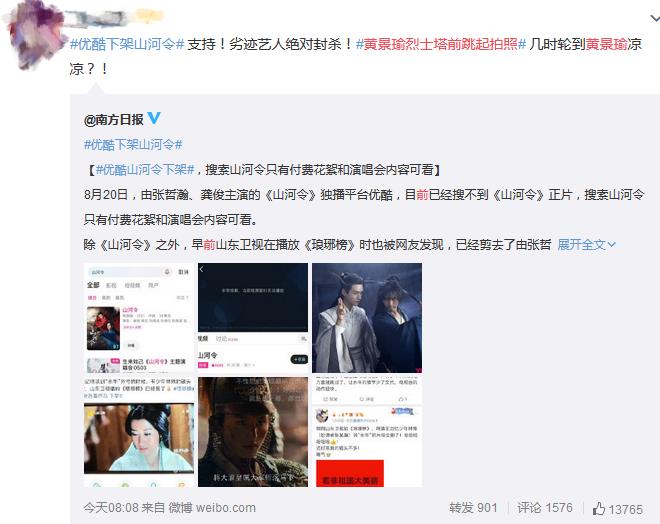Click the 今天08:08 timestamp
660x524 pixels.
coord(111,508)
